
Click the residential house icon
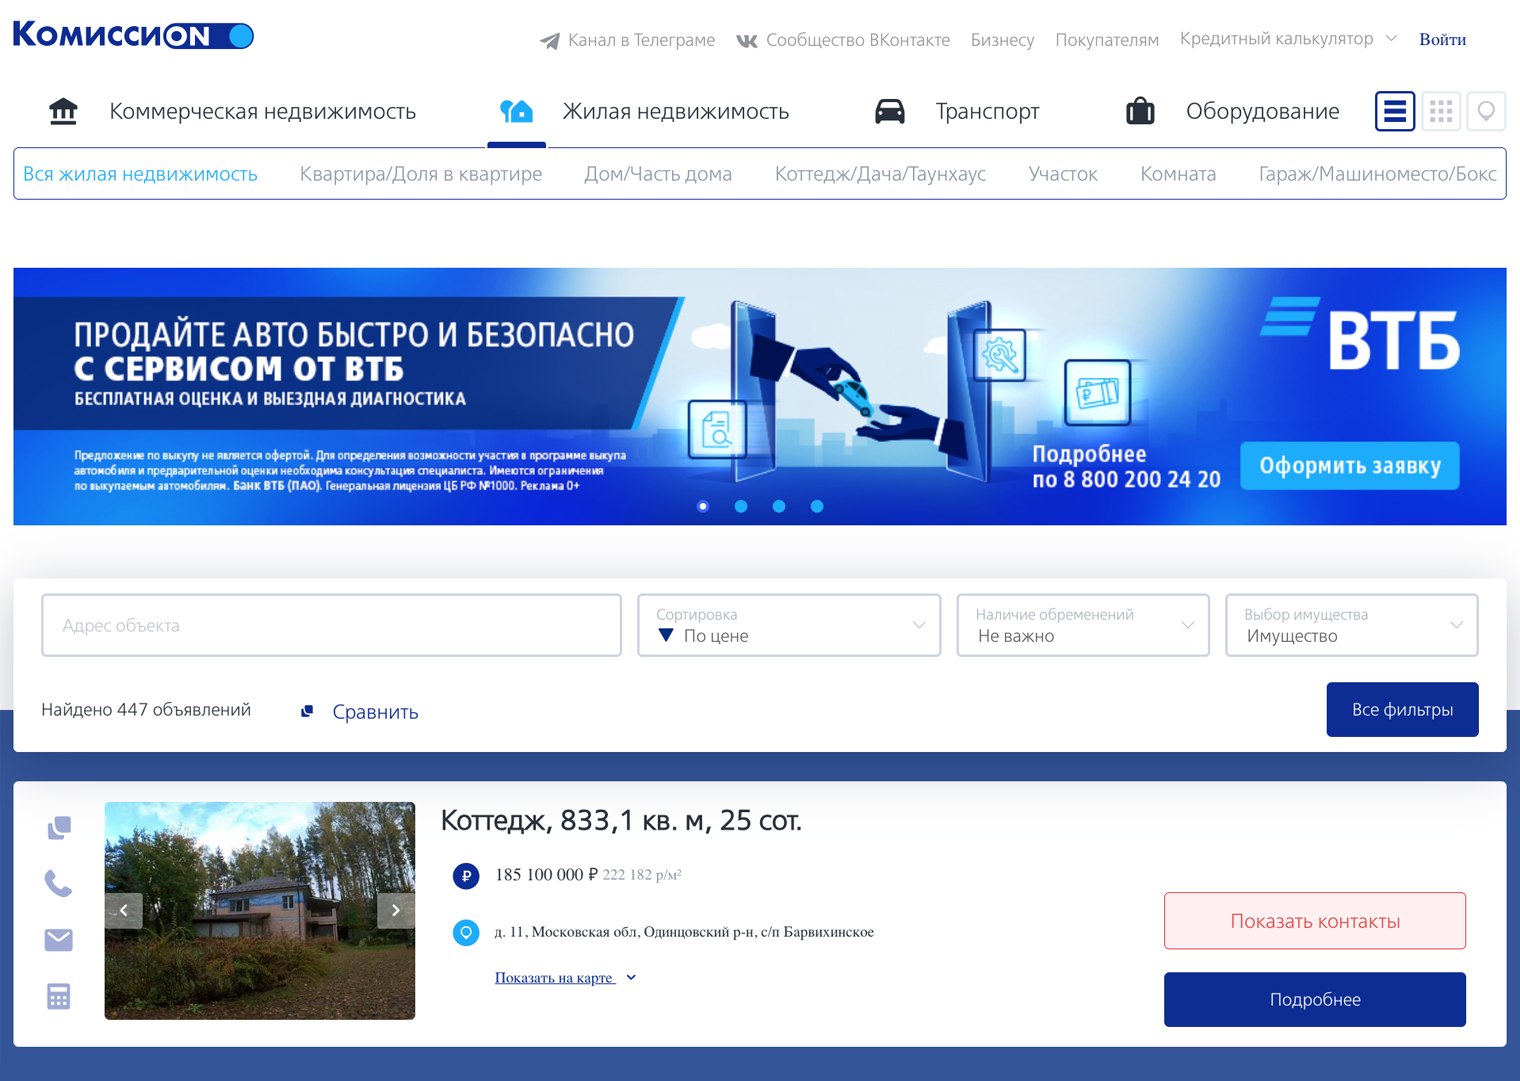[517, 111]
